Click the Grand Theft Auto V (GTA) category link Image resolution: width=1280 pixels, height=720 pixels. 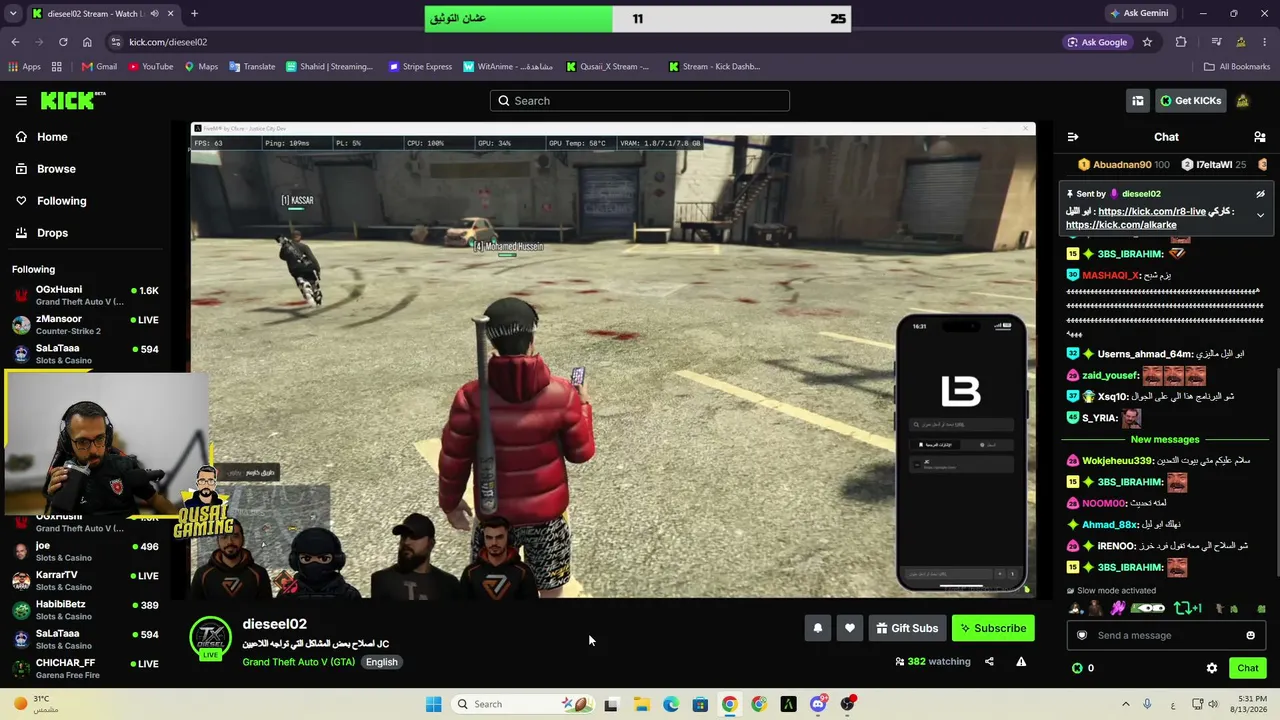pyautogui.click(x=298, y=662)
